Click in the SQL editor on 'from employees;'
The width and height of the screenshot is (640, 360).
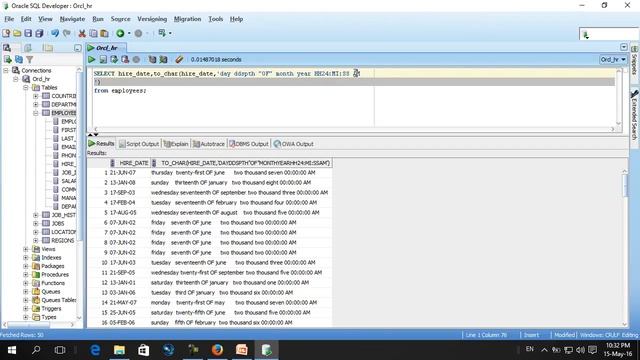coord(120,91)
